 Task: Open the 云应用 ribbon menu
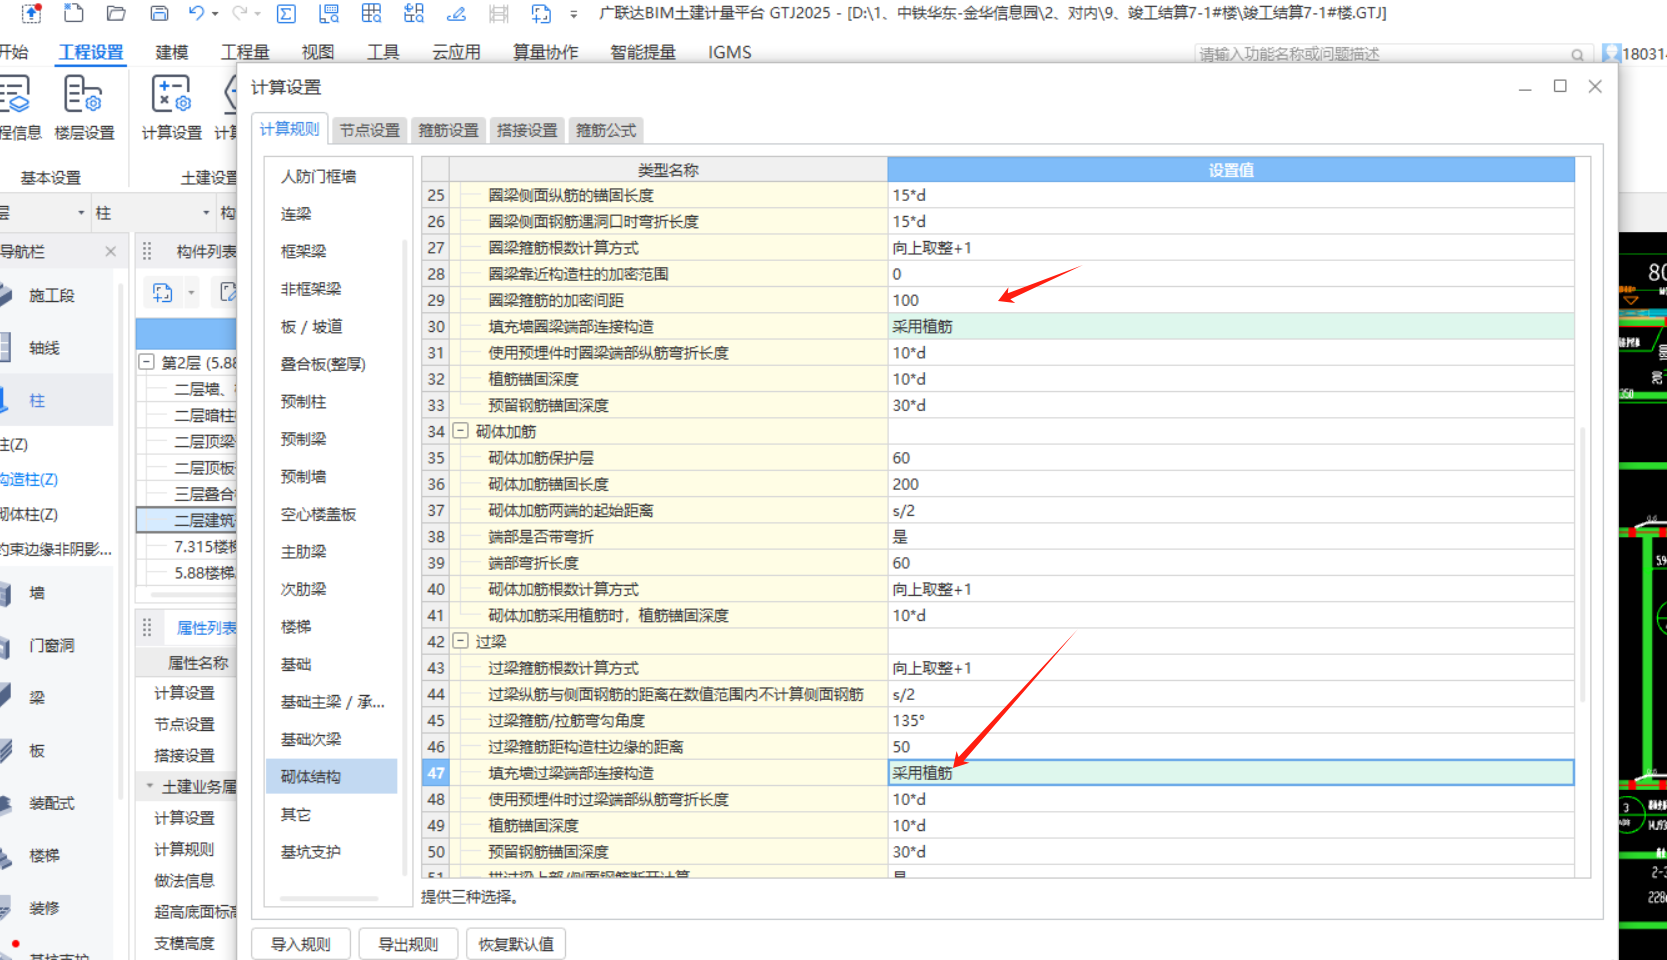coord(456,52)
